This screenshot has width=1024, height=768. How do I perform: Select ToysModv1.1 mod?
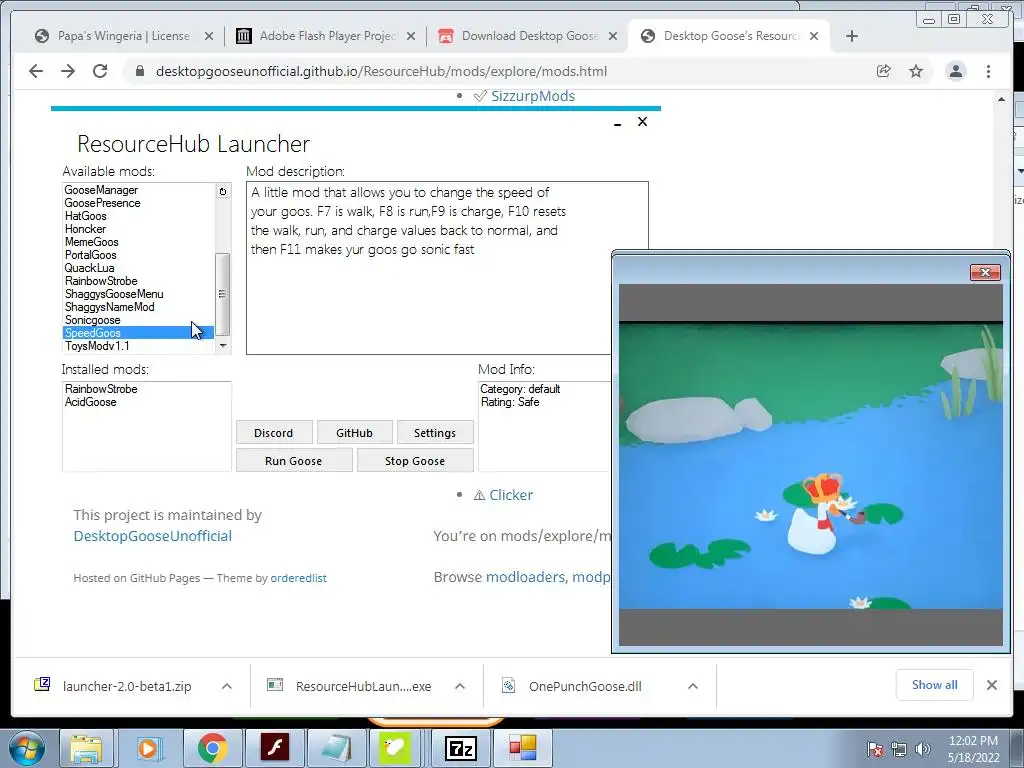(97, 346)
